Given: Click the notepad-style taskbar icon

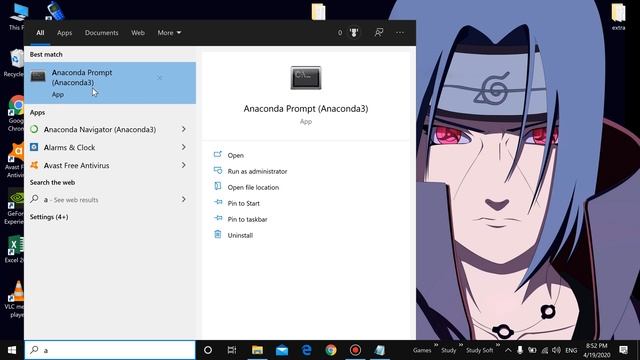Looking at the screenshot, I should pyautogui.click(x=380, y=350).
